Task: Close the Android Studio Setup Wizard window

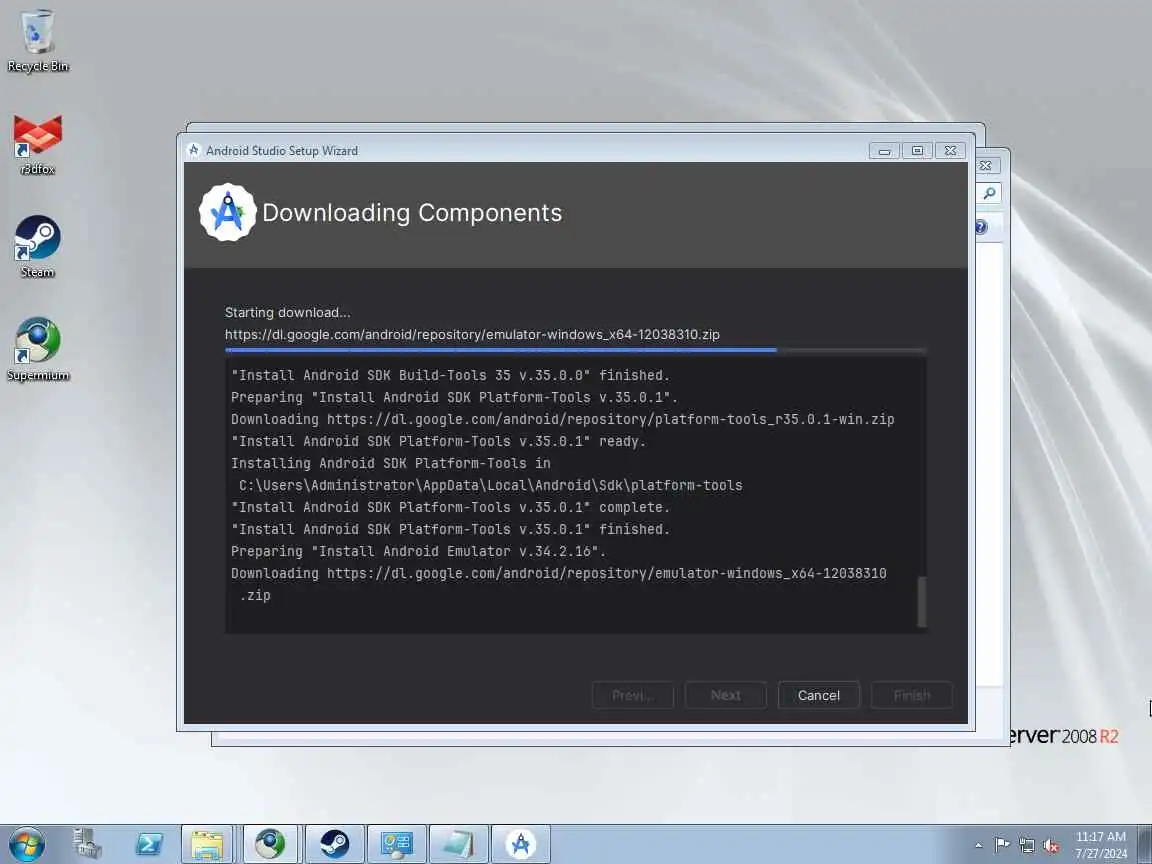Action: coord(950,151)
